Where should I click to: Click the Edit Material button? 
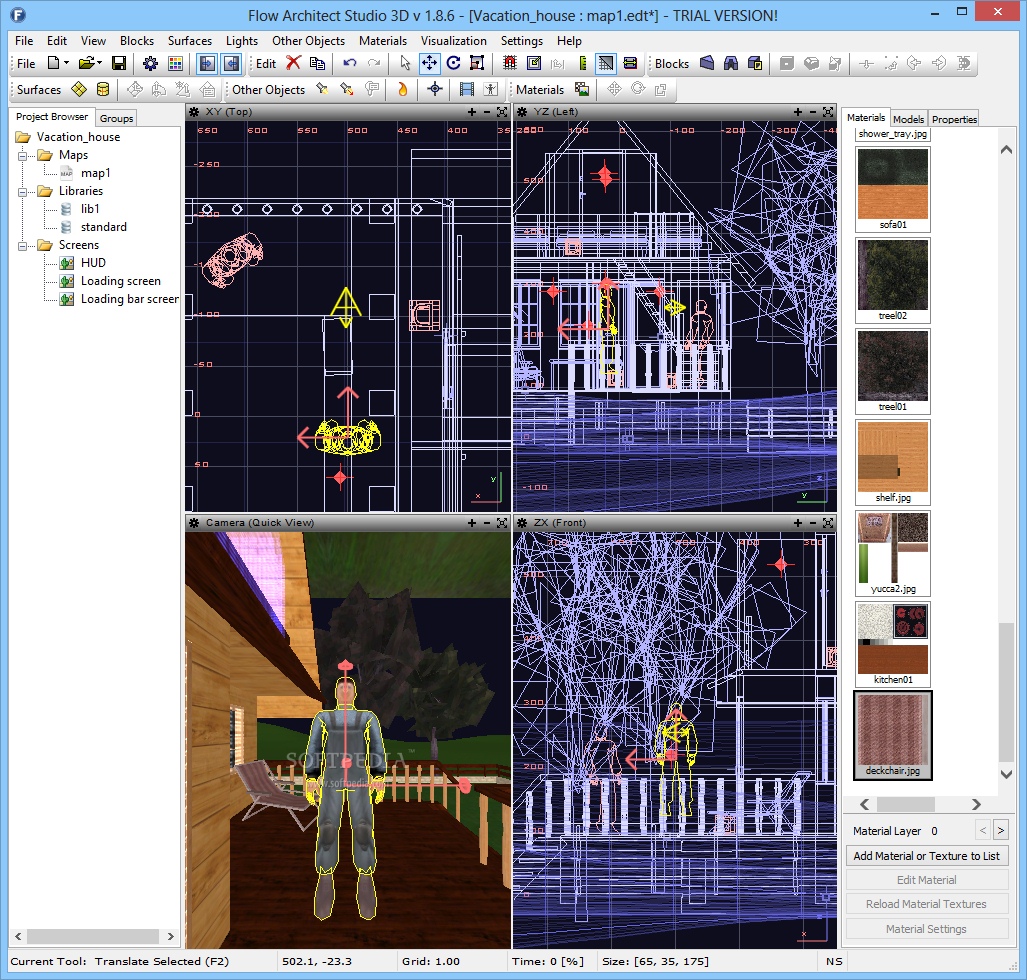[926, 880]
